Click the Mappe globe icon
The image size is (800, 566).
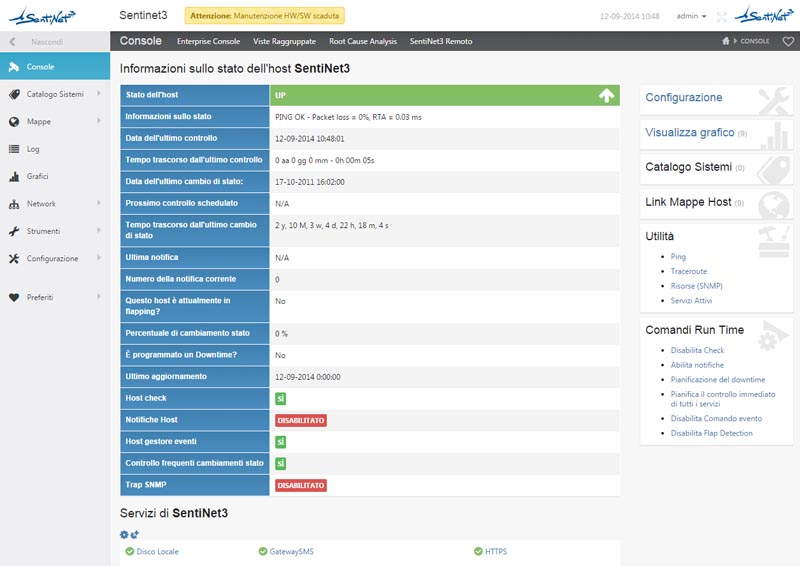[14, 121]
